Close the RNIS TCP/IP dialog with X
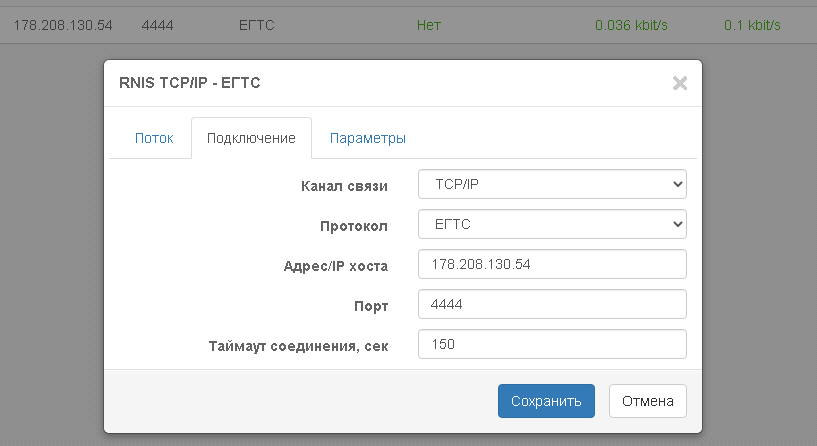Screen dimensions: 817x446 coord(679,83)
